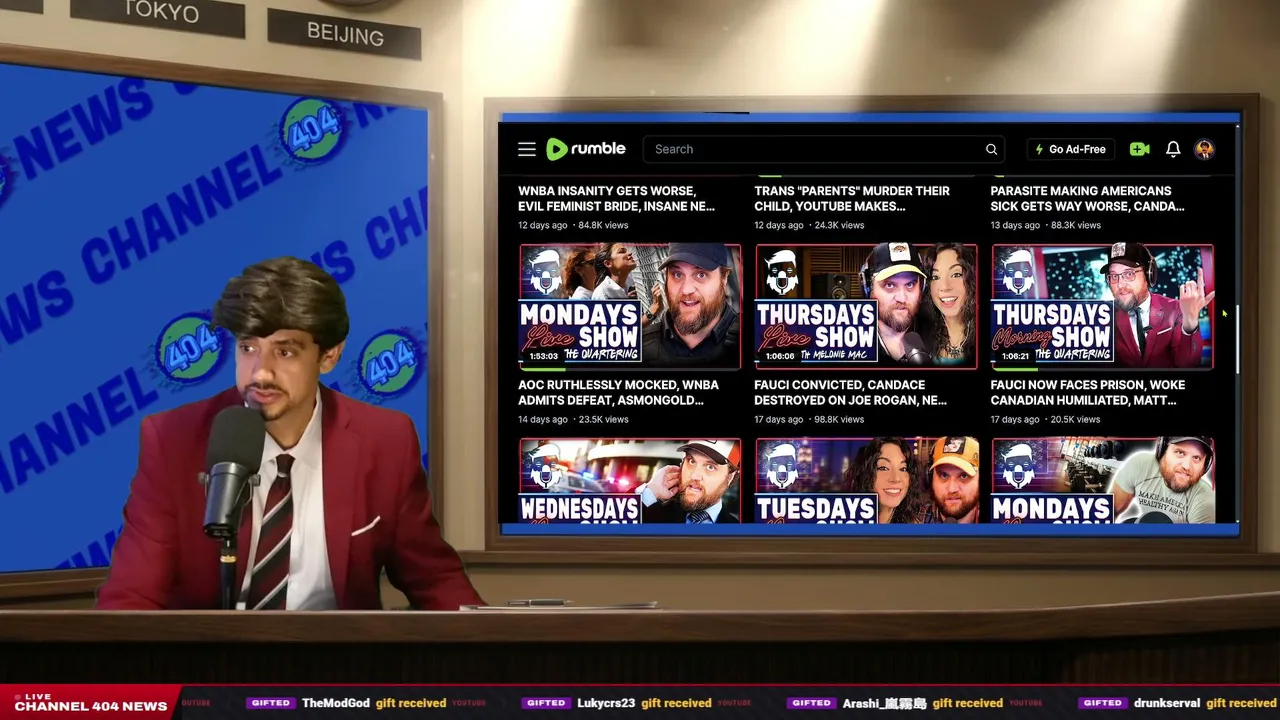Open the bottom-row Mondays Show thumbnail
This screenshot has width=1280, height=720.
1102,480
